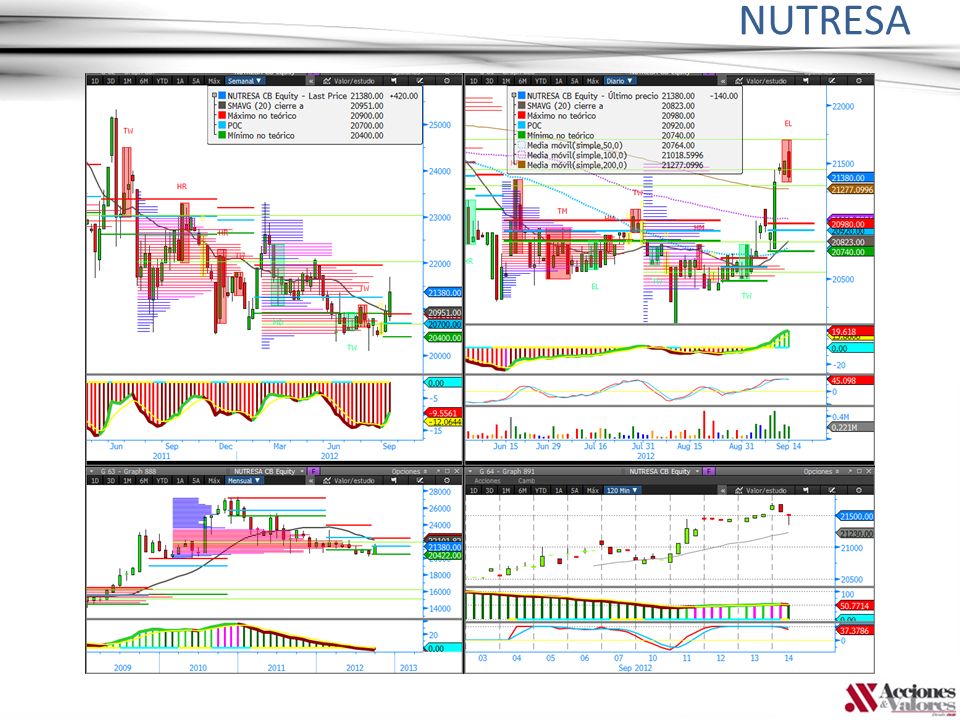Open the Mensual period dropdown in monthly chart
This screenshot has width=960, height=720.
click(244, 481)
